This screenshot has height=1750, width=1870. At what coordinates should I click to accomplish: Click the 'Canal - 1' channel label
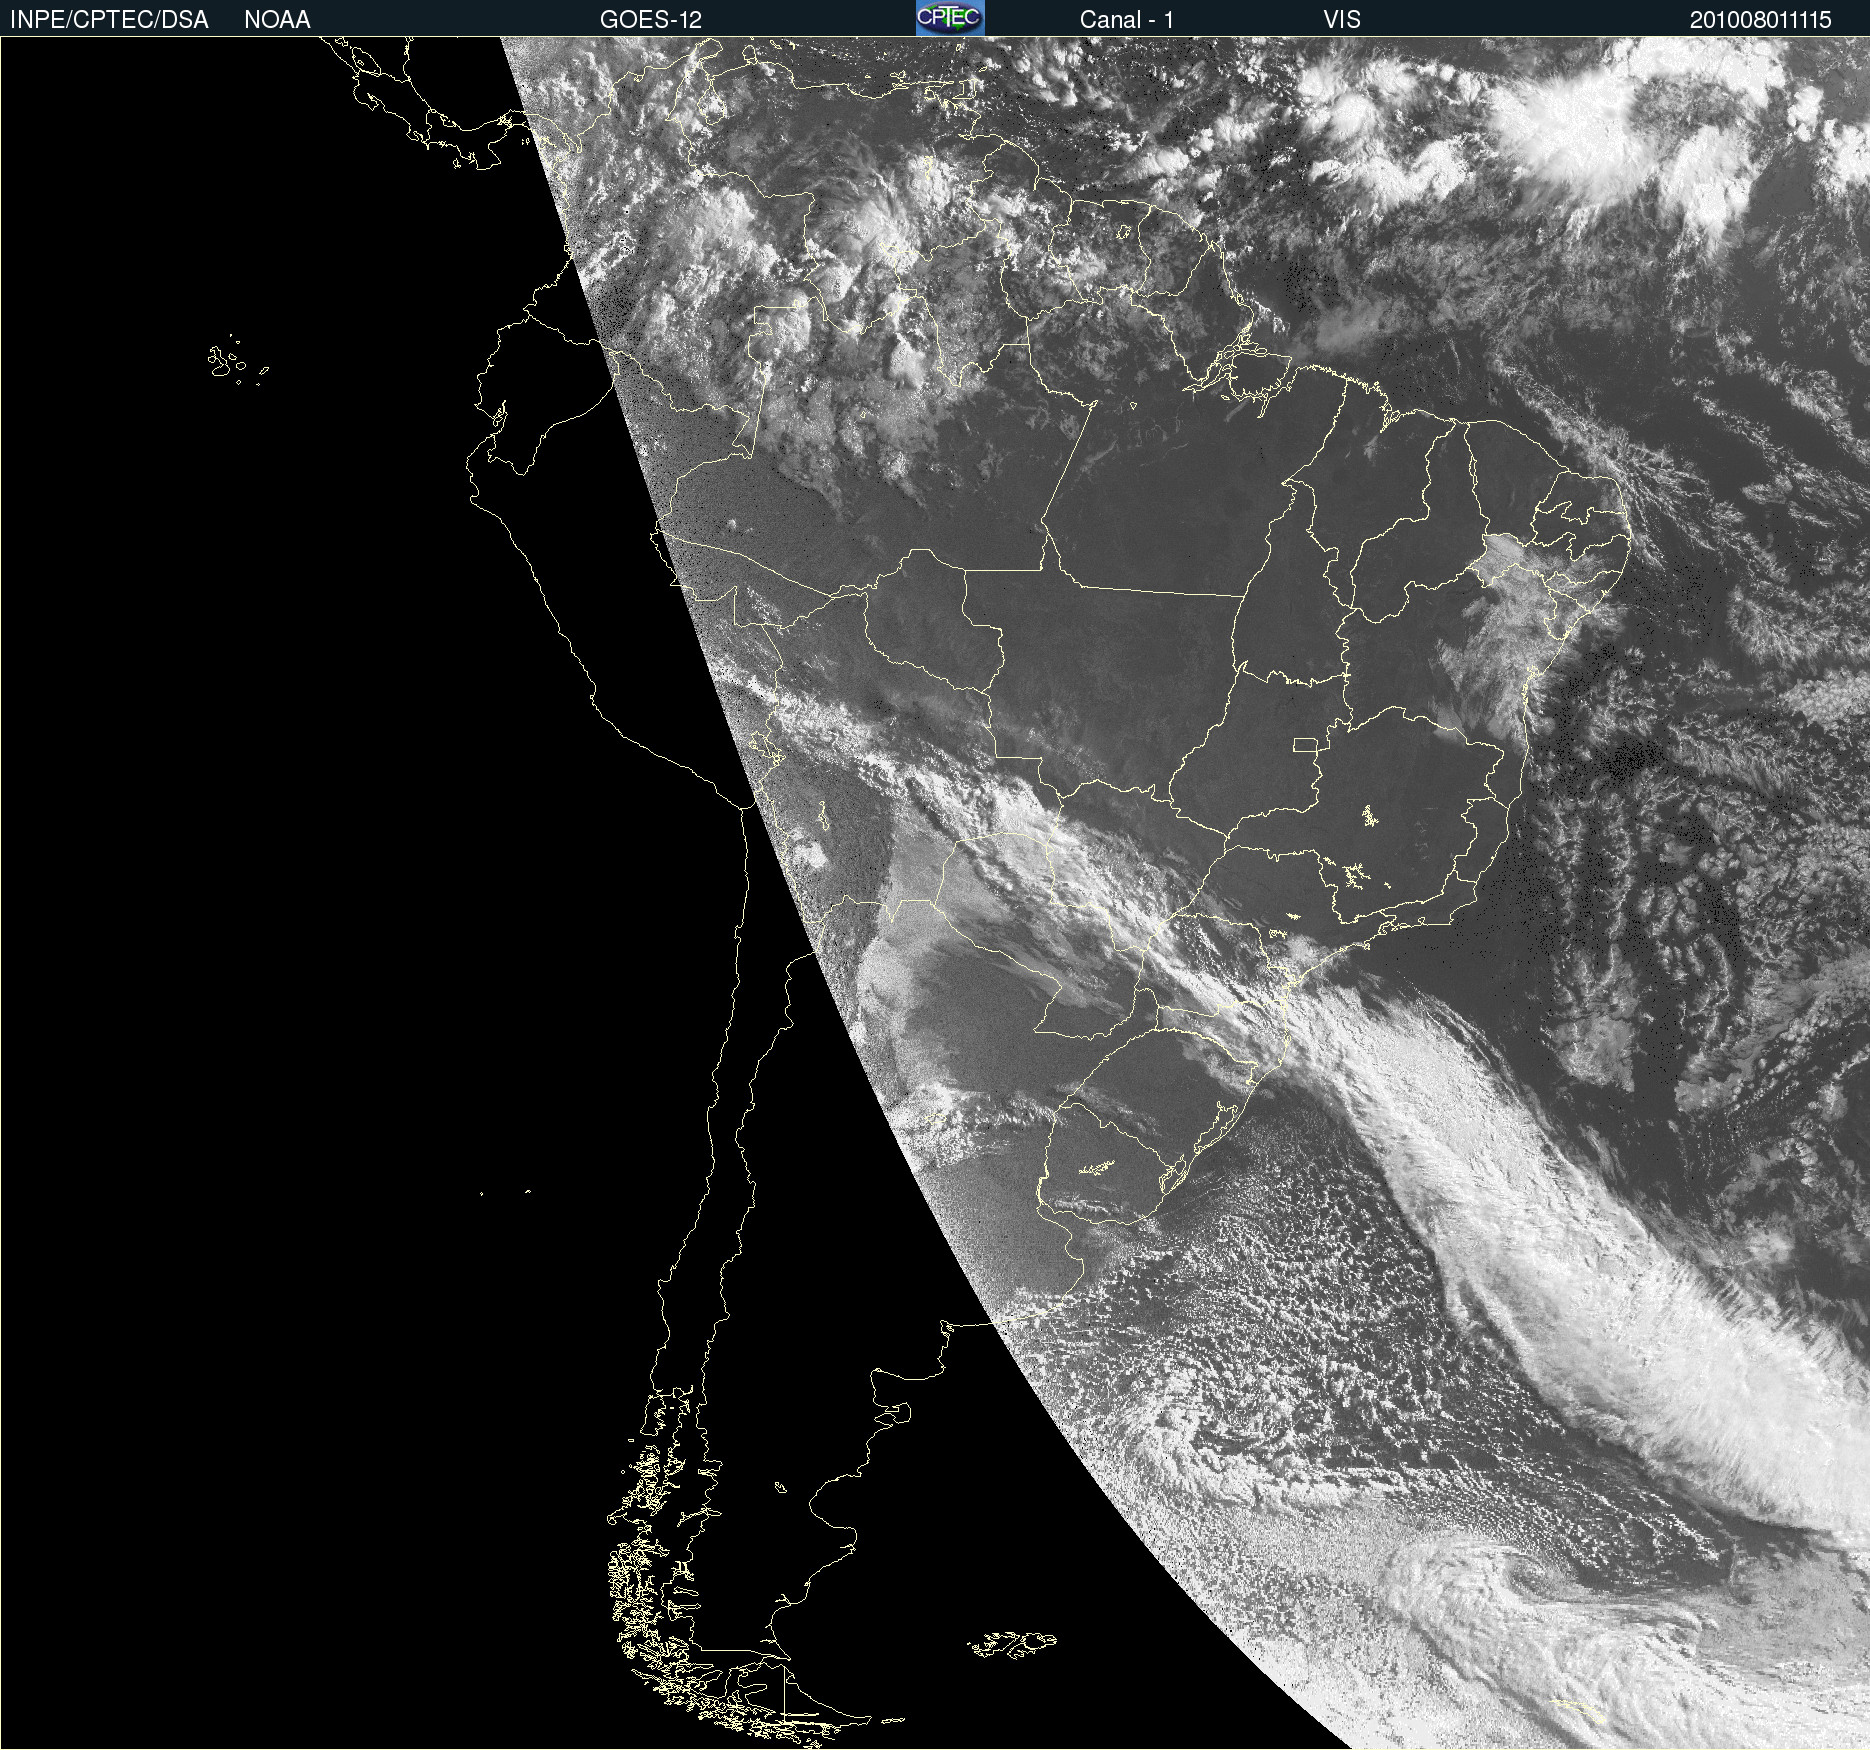point(1127,20)
